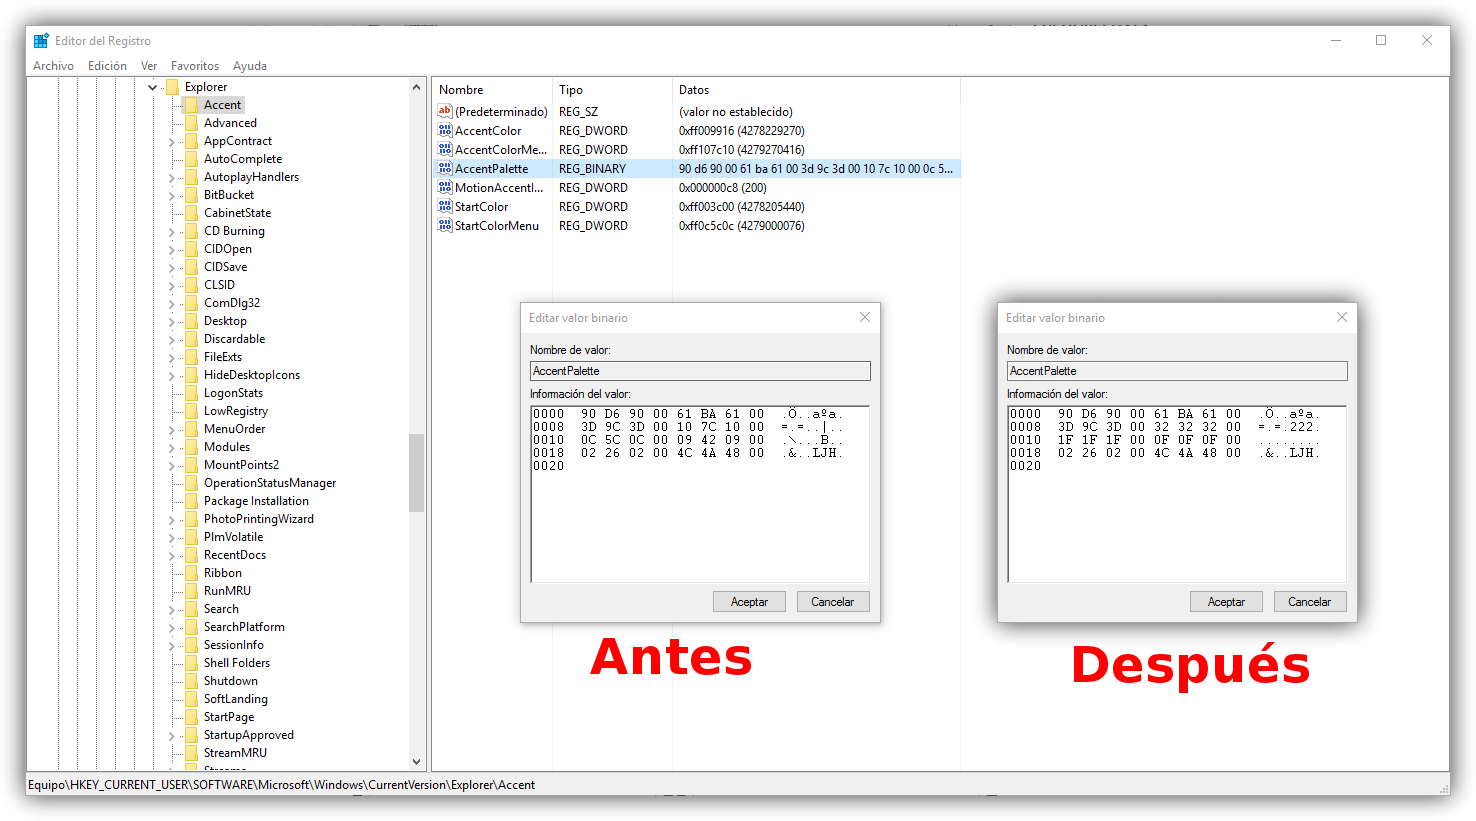1476x821 pixels.
Task: Click the key tree scrollbar up arrow
Action: click(417, 88)
